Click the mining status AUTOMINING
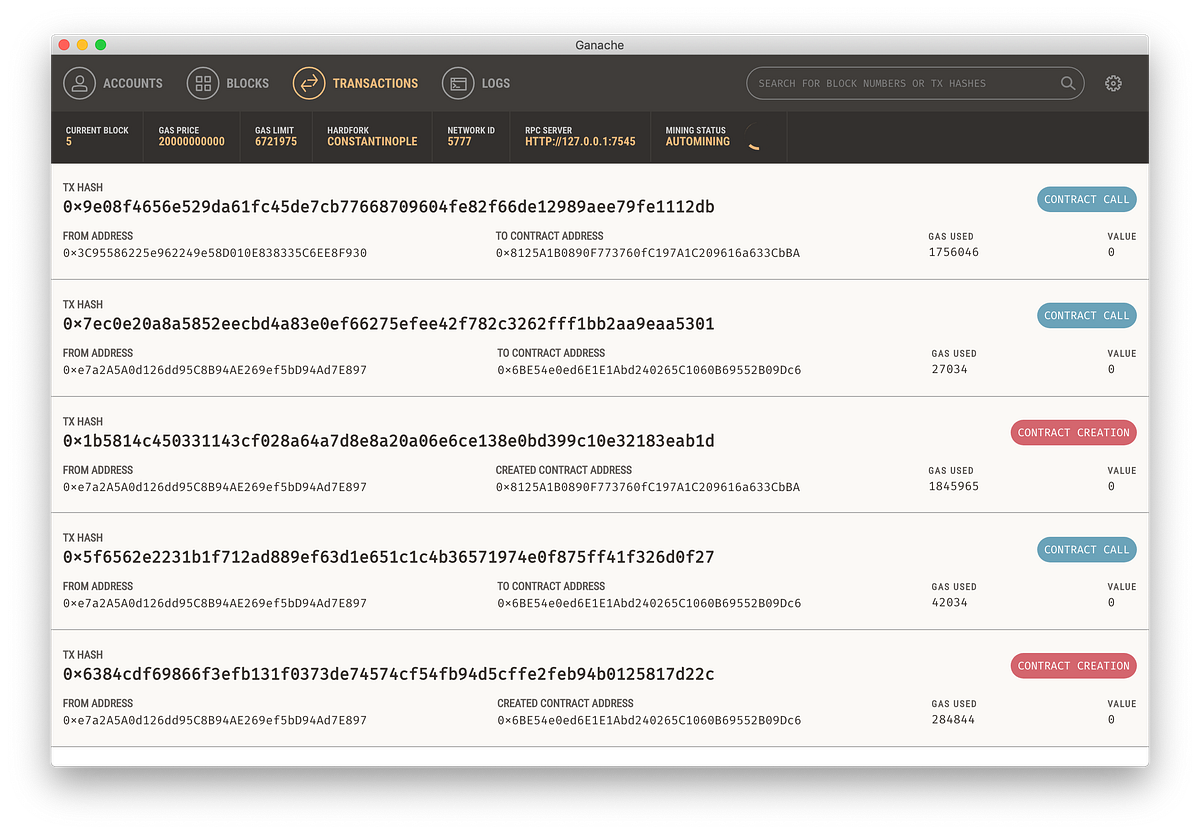This screenshot has height=834, width=1200. coord(698,142)
